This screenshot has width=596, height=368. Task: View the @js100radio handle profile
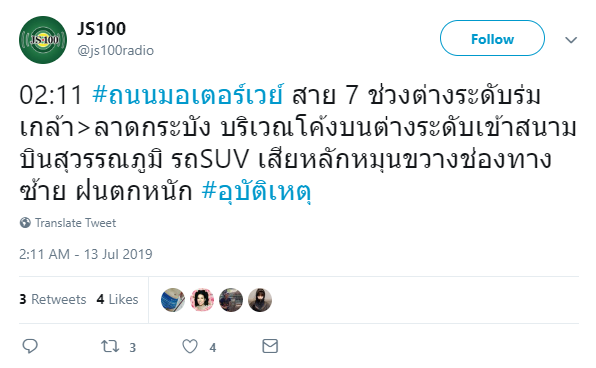click(x=116, y=51)
